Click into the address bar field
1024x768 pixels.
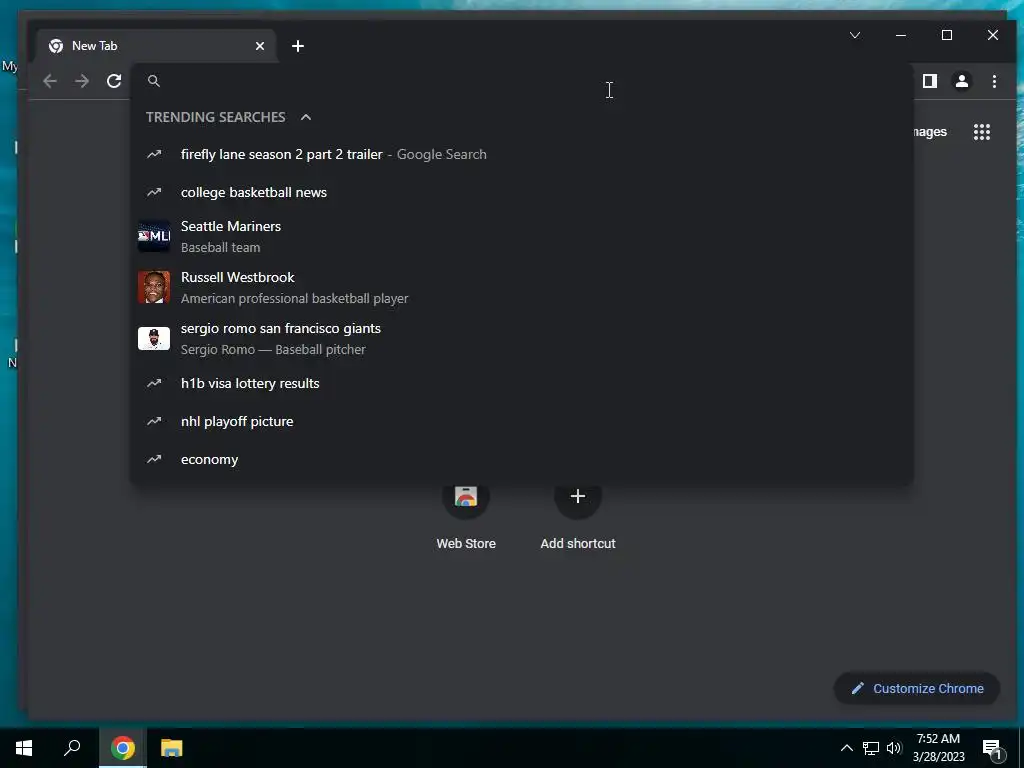point(522,81)
